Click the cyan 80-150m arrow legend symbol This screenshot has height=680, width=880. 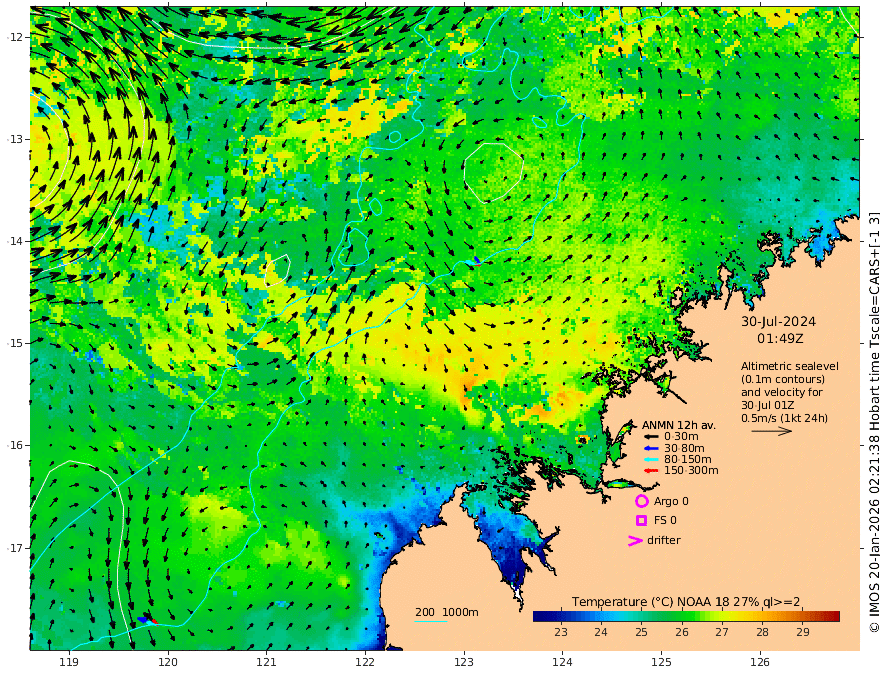coord(650,460)
